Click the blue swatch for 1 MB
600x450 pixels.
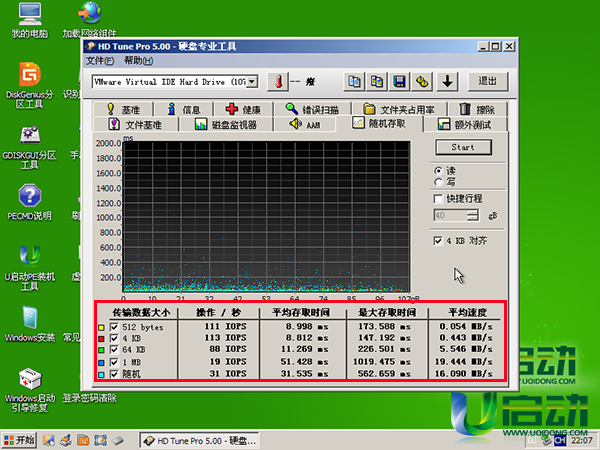[101, 363]
